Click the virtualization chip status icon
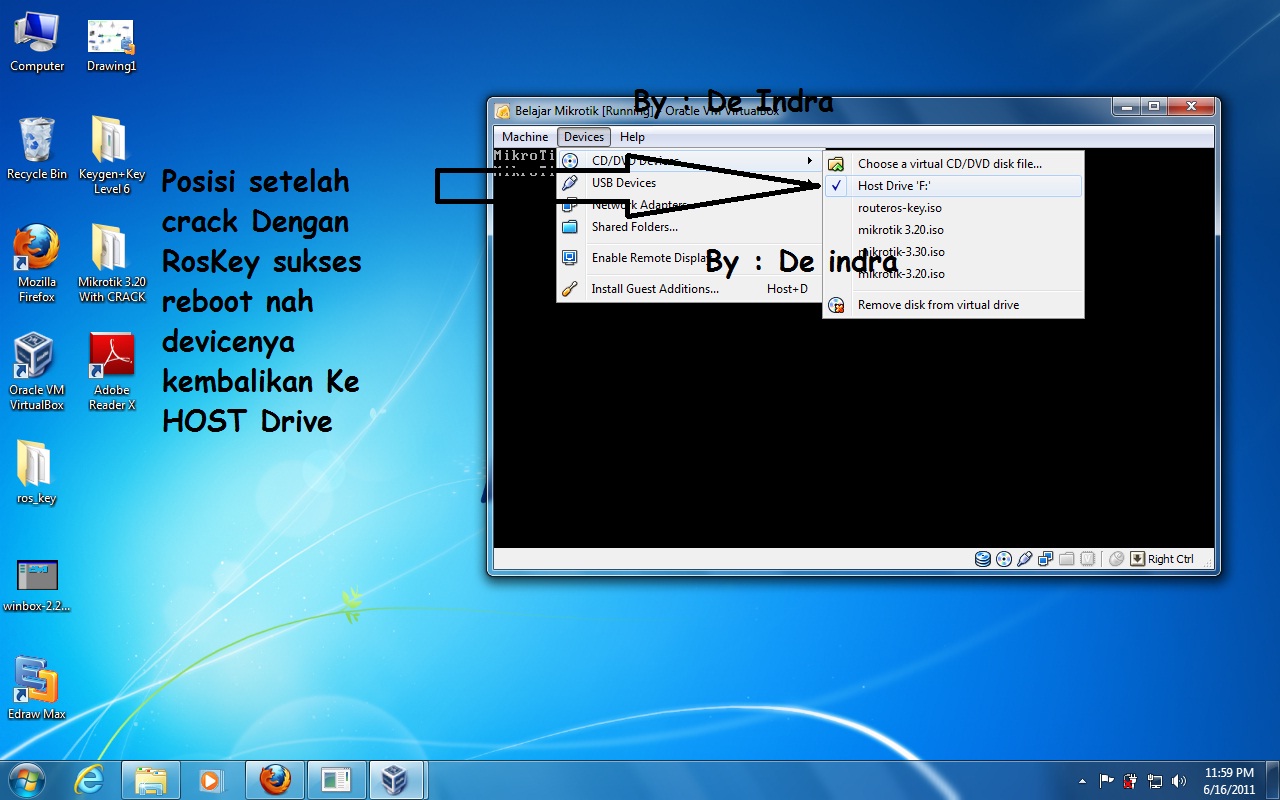Image resolution: width=1280 pixels, height=800 pixels. coord(1087,559)
